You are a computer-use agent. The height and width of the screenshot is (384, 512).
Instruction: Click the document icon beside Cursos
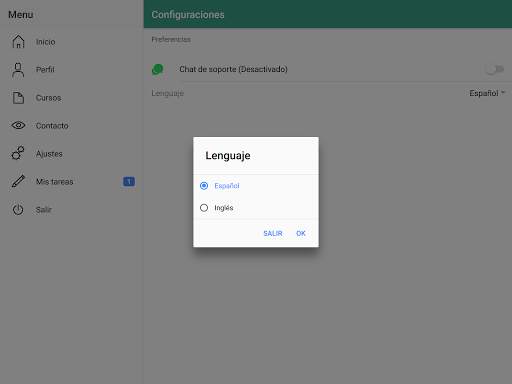[18, 98]
